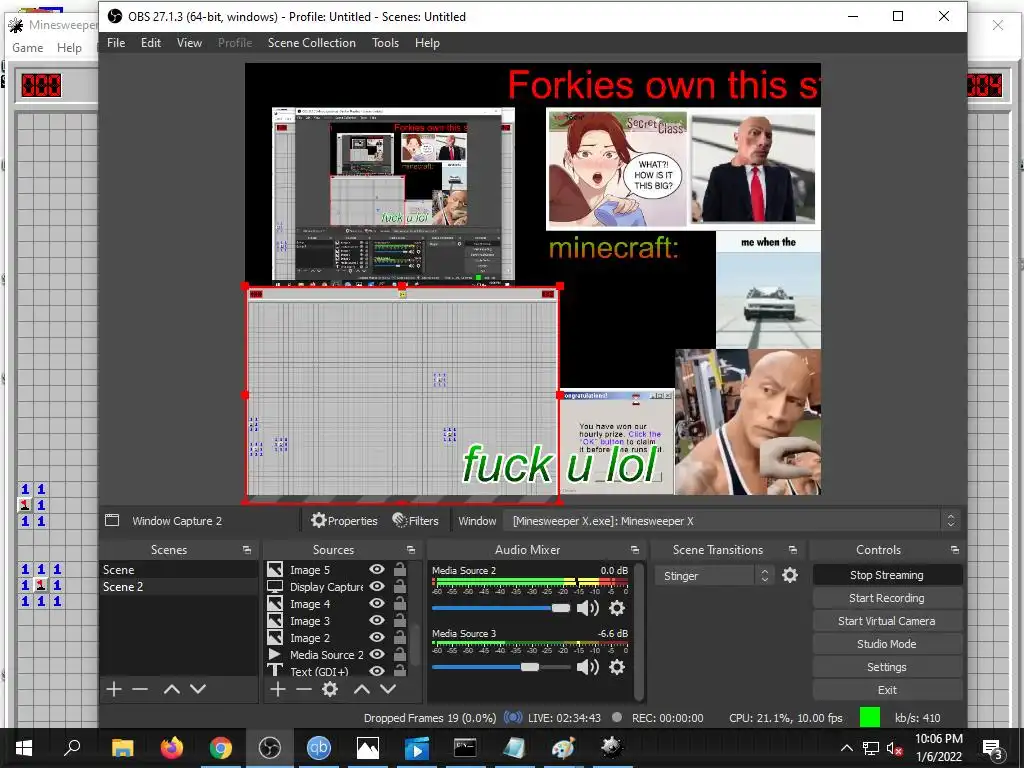This screenshot has height=768, width=1024.
Task: Open source properties gear in Sources panel
Action: pyautogui.click(x=330, y=689)
